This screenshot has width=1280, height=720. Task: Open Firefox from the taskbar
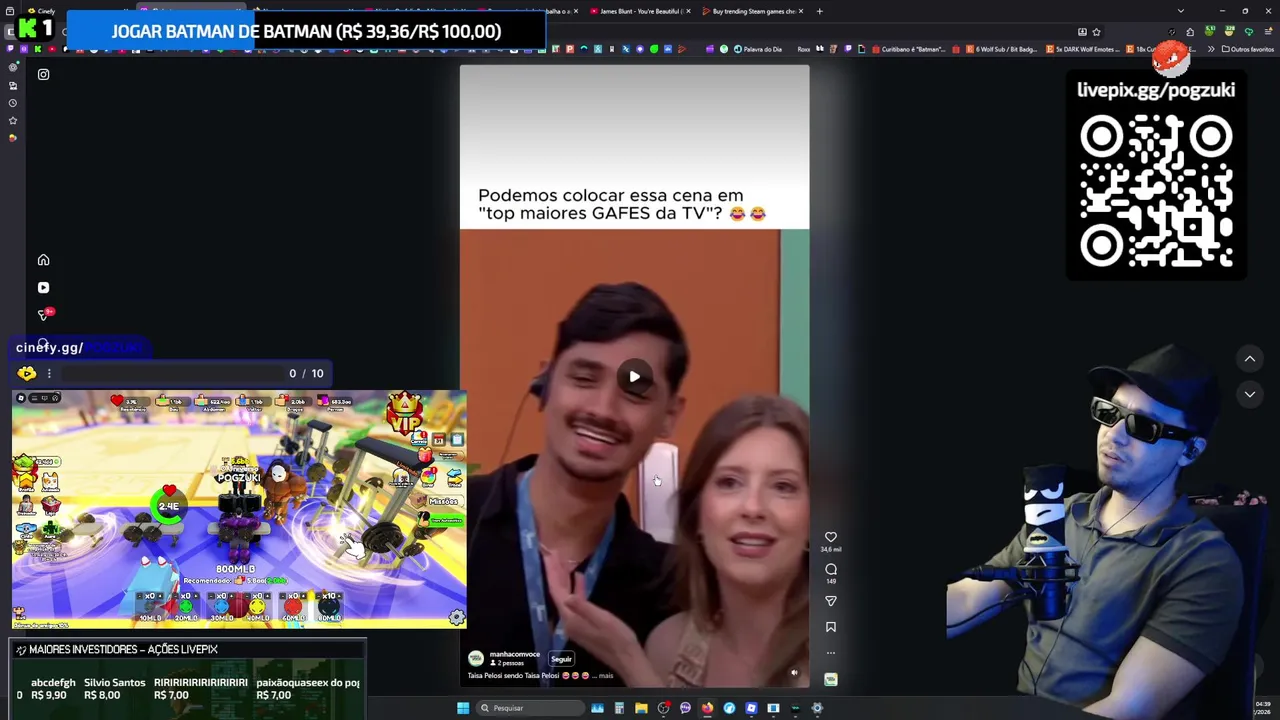pos(707,708)
